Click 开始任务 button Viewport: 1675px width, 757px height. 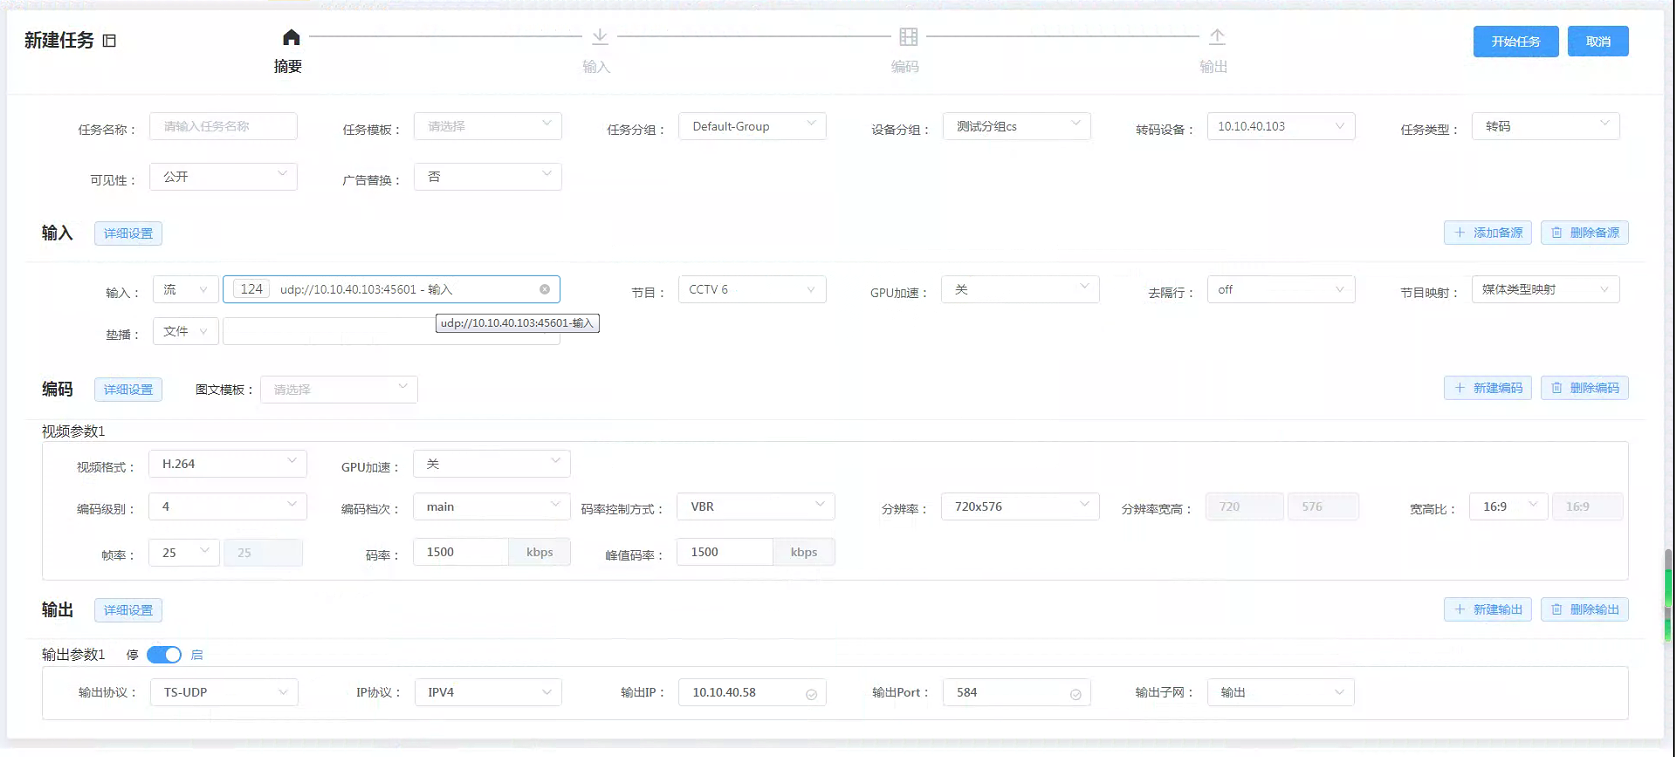tap(1515, 41)
